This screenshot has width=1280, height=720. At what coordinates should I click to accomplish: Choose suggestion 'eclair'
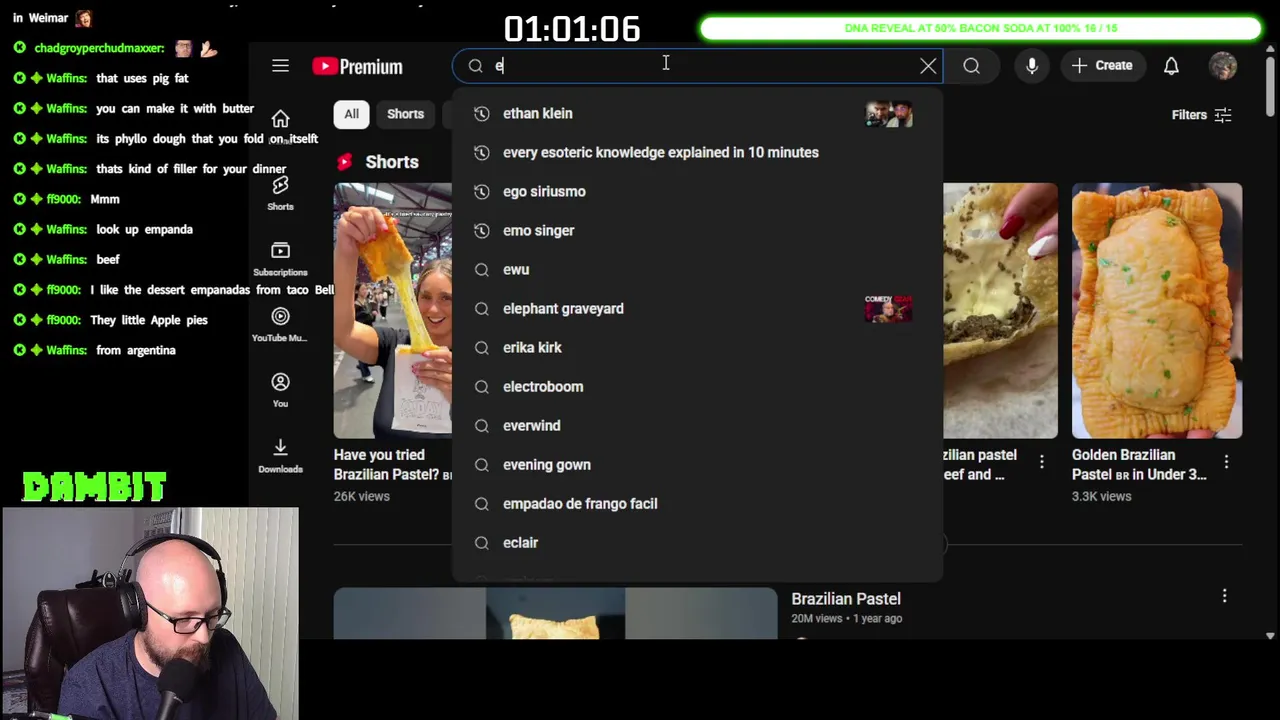[x=697, y=543]
